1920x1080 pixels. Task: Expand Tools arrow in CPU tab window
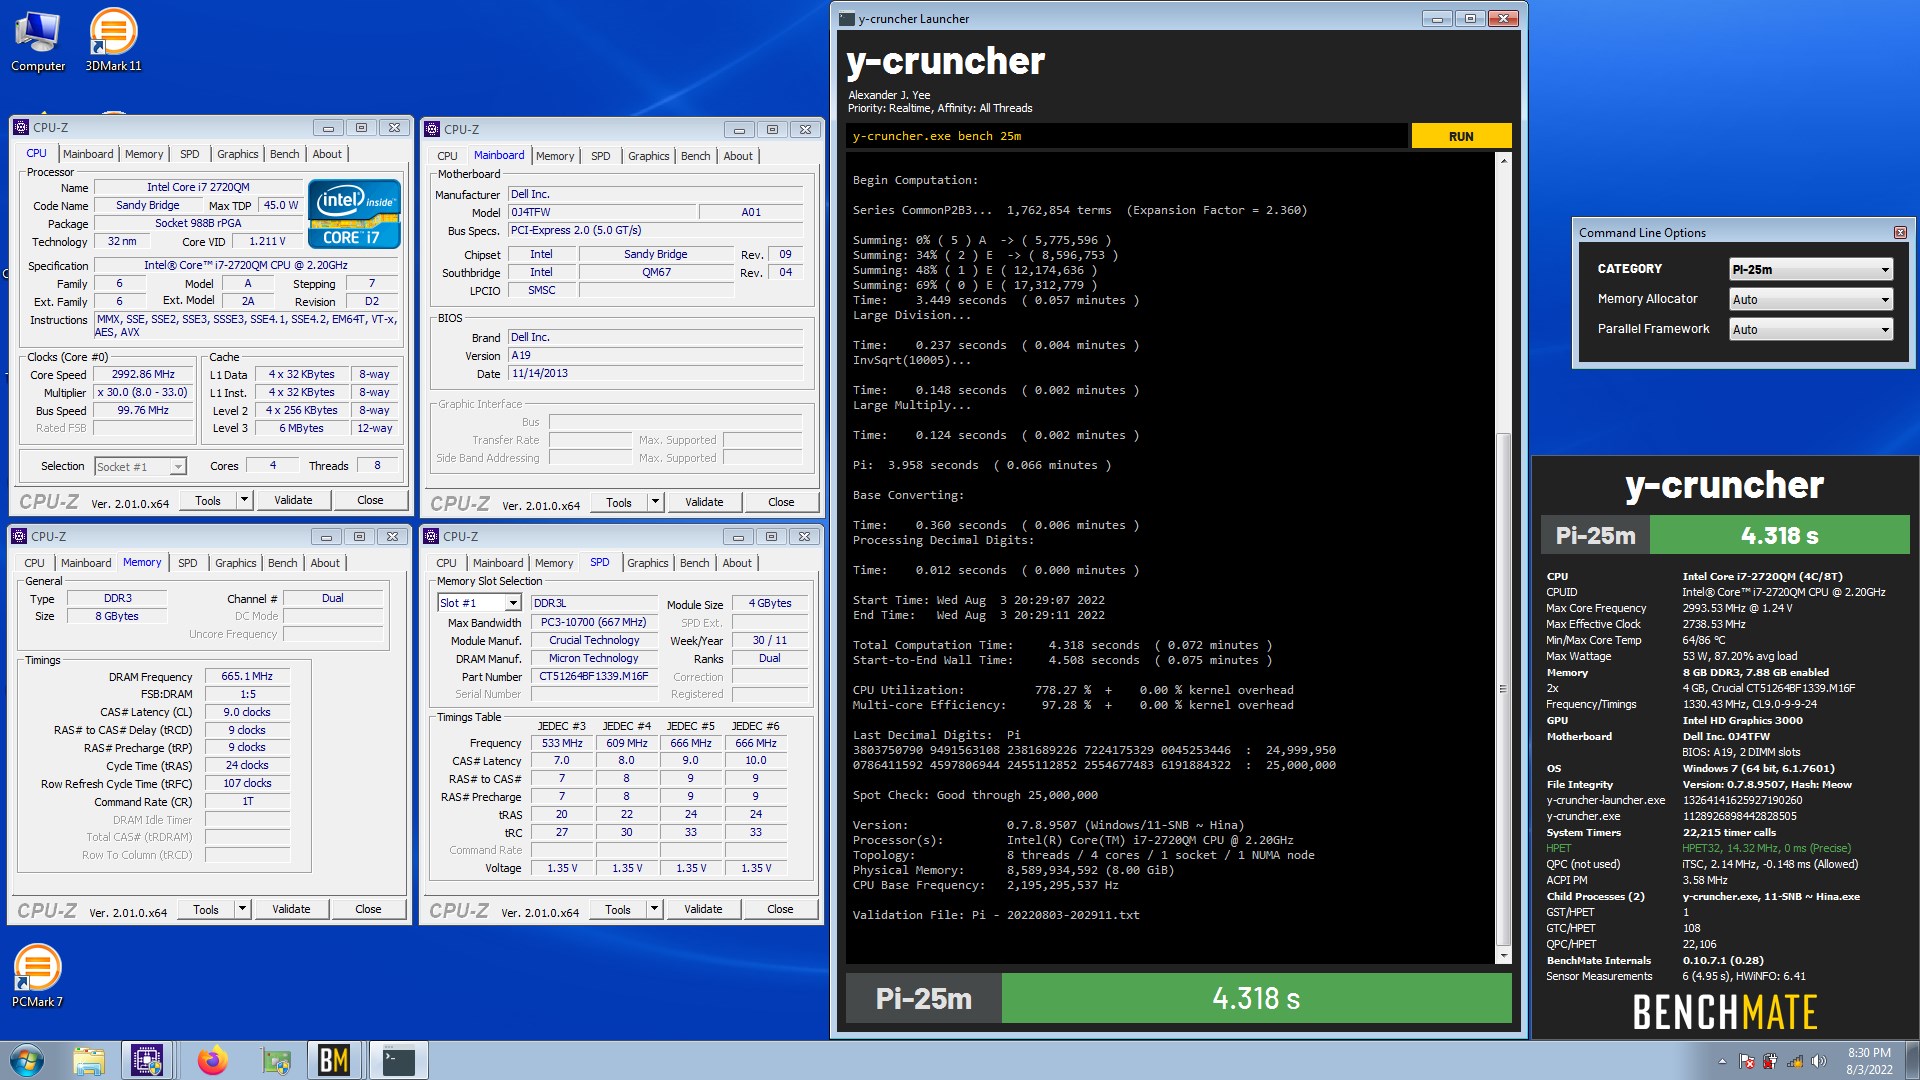[x=244, y=500]
